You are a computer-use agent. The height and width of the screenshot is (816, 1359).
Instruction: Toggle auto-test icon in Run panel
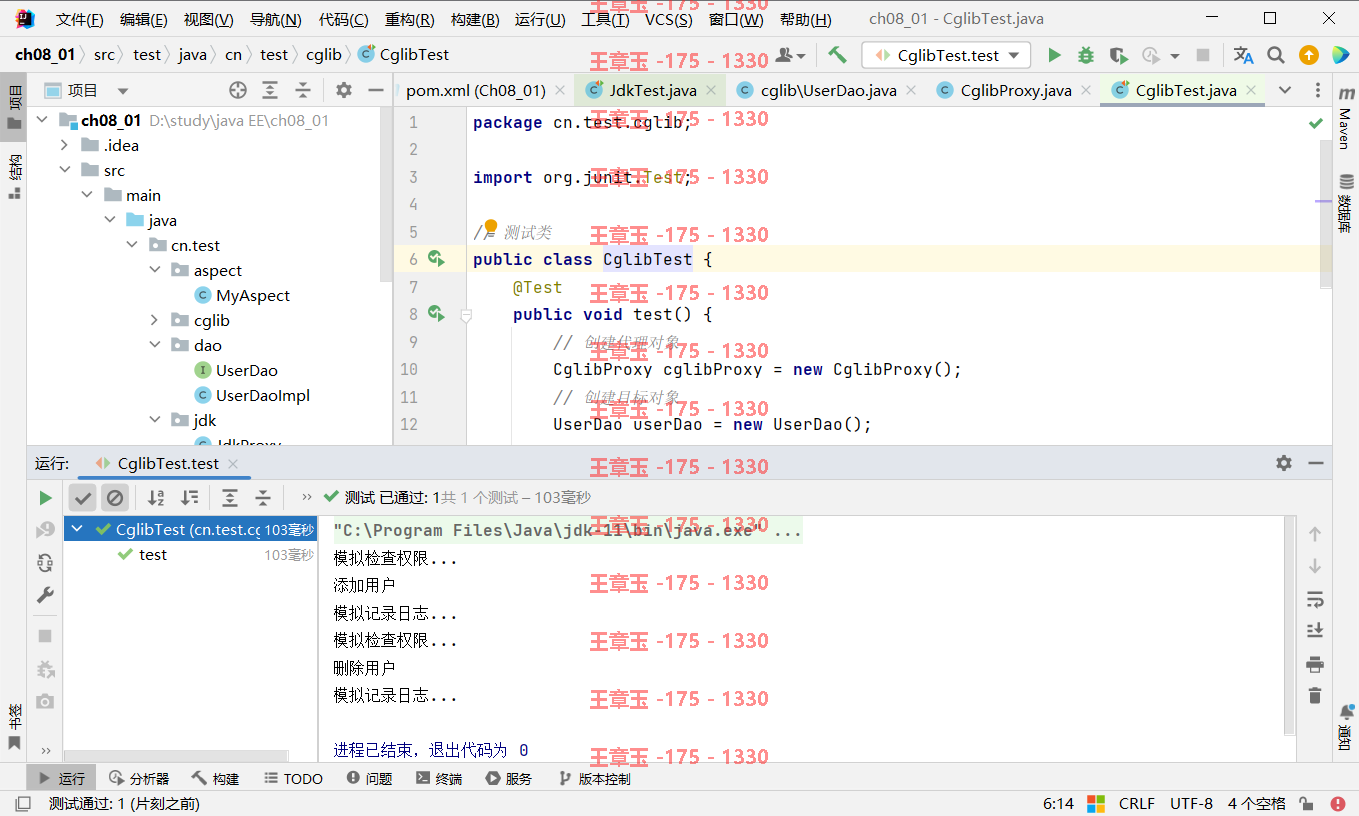click(x=45, y=562)
